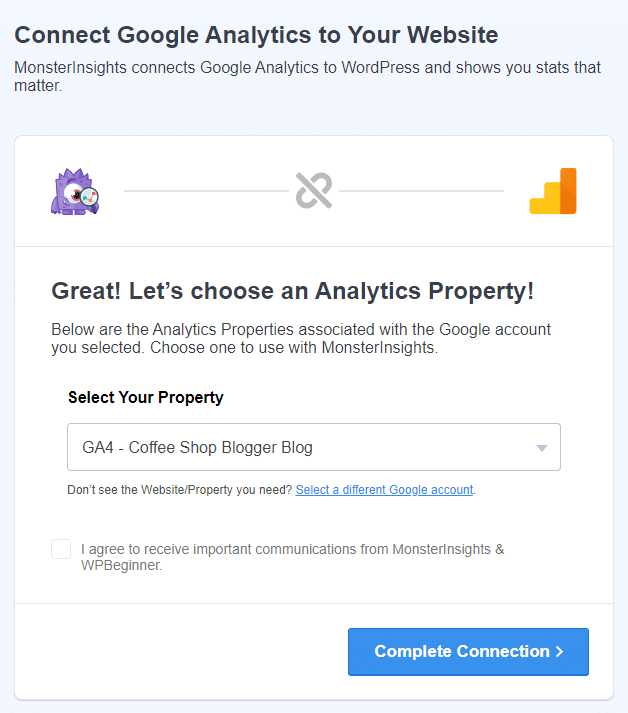The width and height of the screenshot is (628, 713).
Task: Click the connector line left of chain icon
Action: tap(206, 191)
